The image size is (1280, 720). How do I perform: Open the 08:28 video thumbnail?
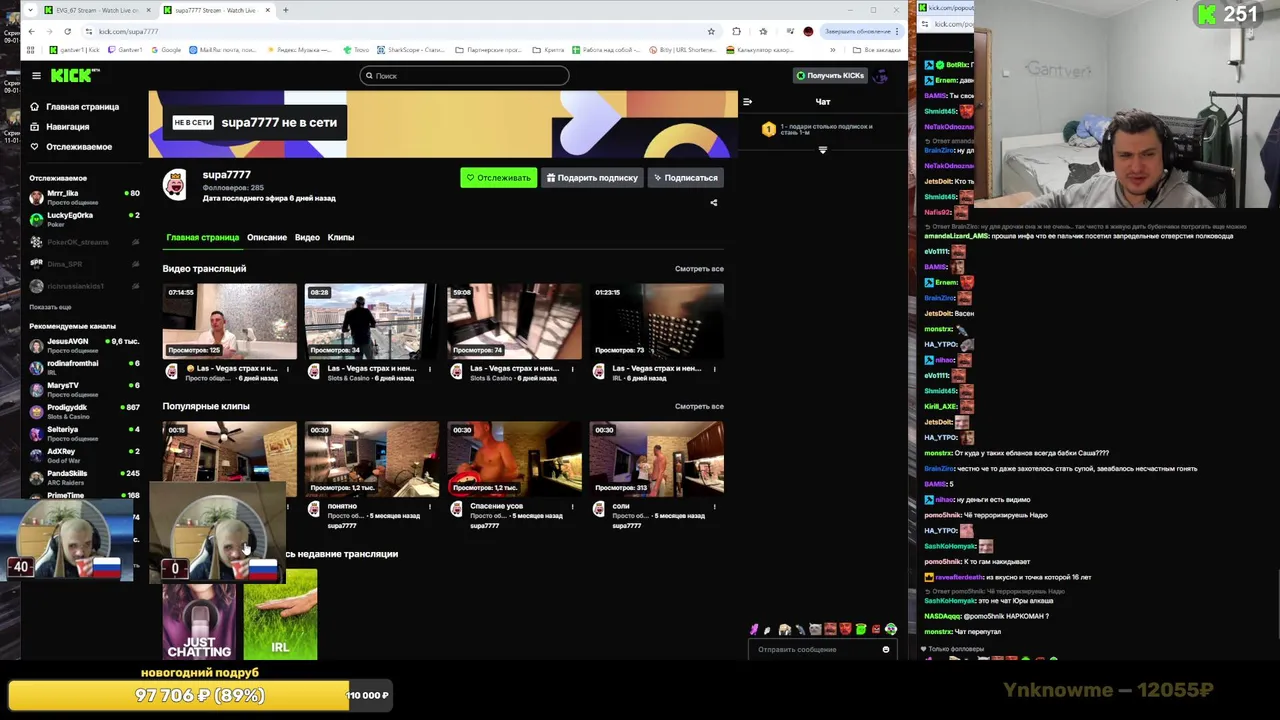coord(372,321)
